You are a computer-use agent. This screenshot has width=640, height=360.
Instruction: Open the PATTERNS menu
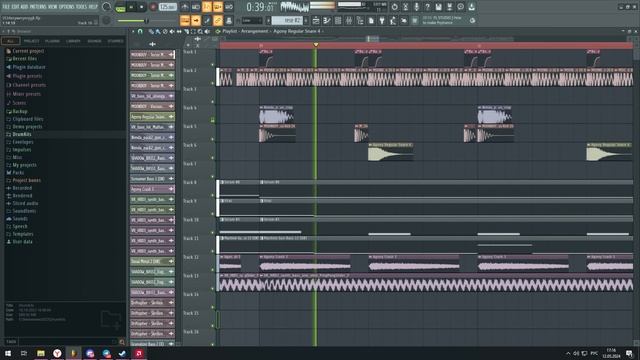click(x=38, y=7)
